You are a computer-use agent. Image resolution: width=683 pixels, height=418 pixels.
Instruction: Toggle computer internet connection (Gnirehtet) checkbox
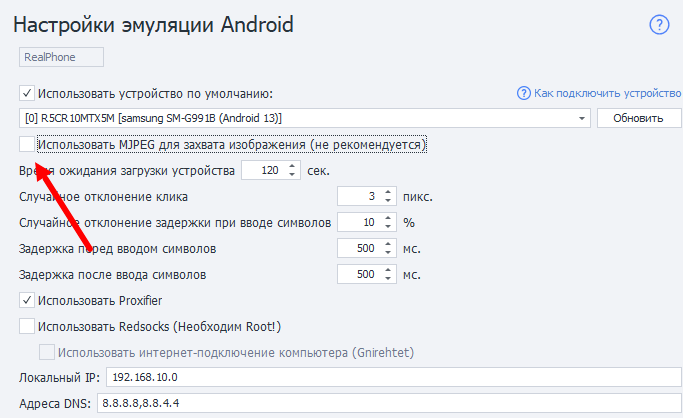pyautogui.click(x=46, y=352)
